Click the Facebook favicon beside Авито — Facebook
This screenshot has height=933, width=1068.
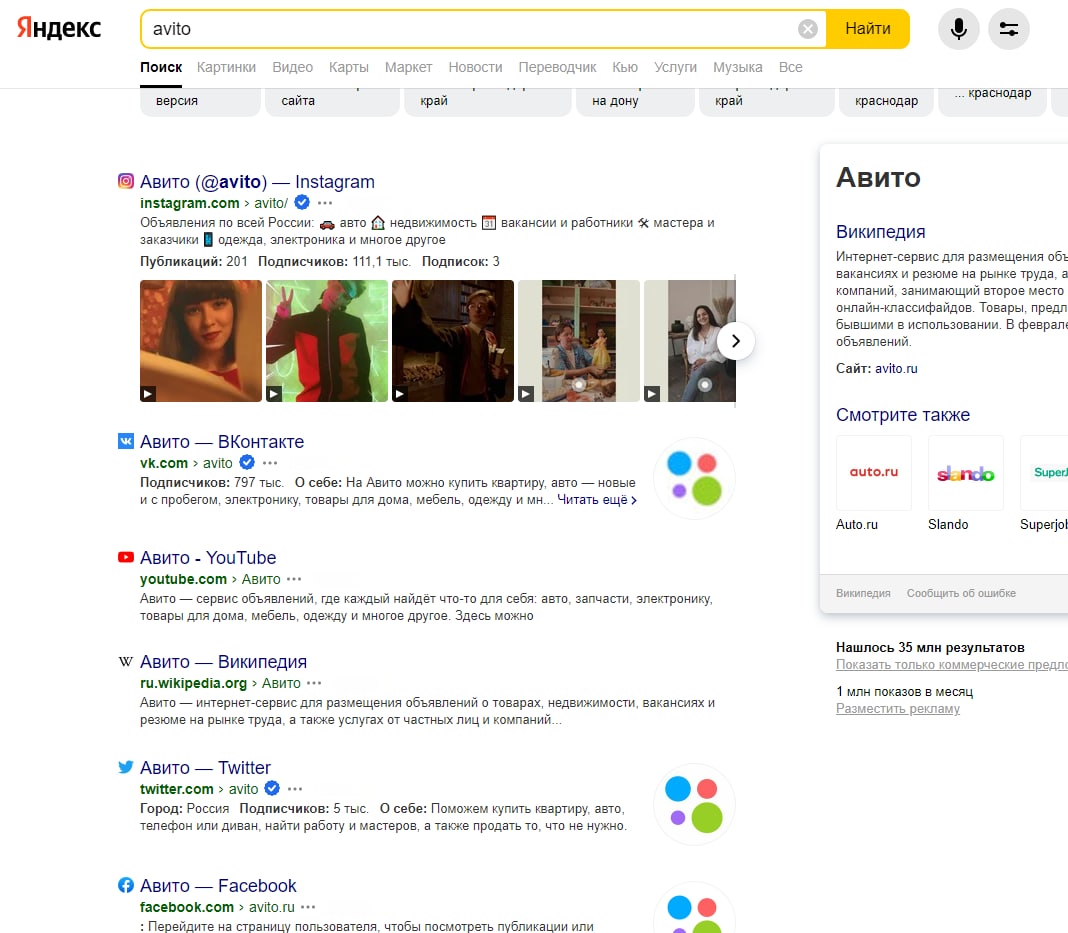coord(126,885)
